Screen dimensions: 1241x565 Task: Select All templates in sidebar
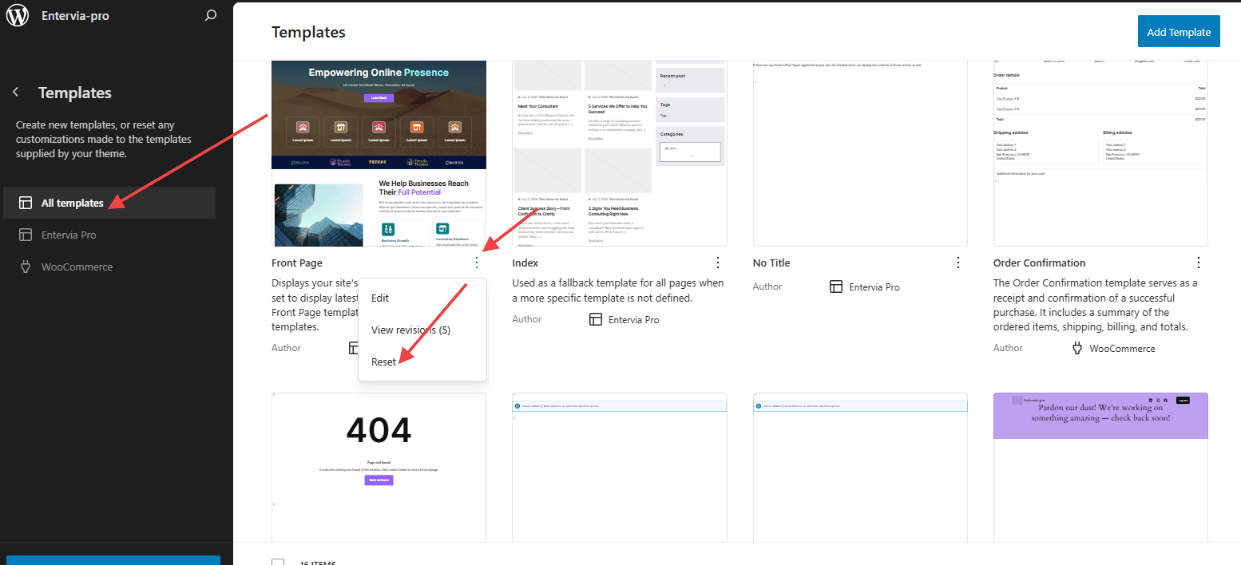(x=108, y=203)
